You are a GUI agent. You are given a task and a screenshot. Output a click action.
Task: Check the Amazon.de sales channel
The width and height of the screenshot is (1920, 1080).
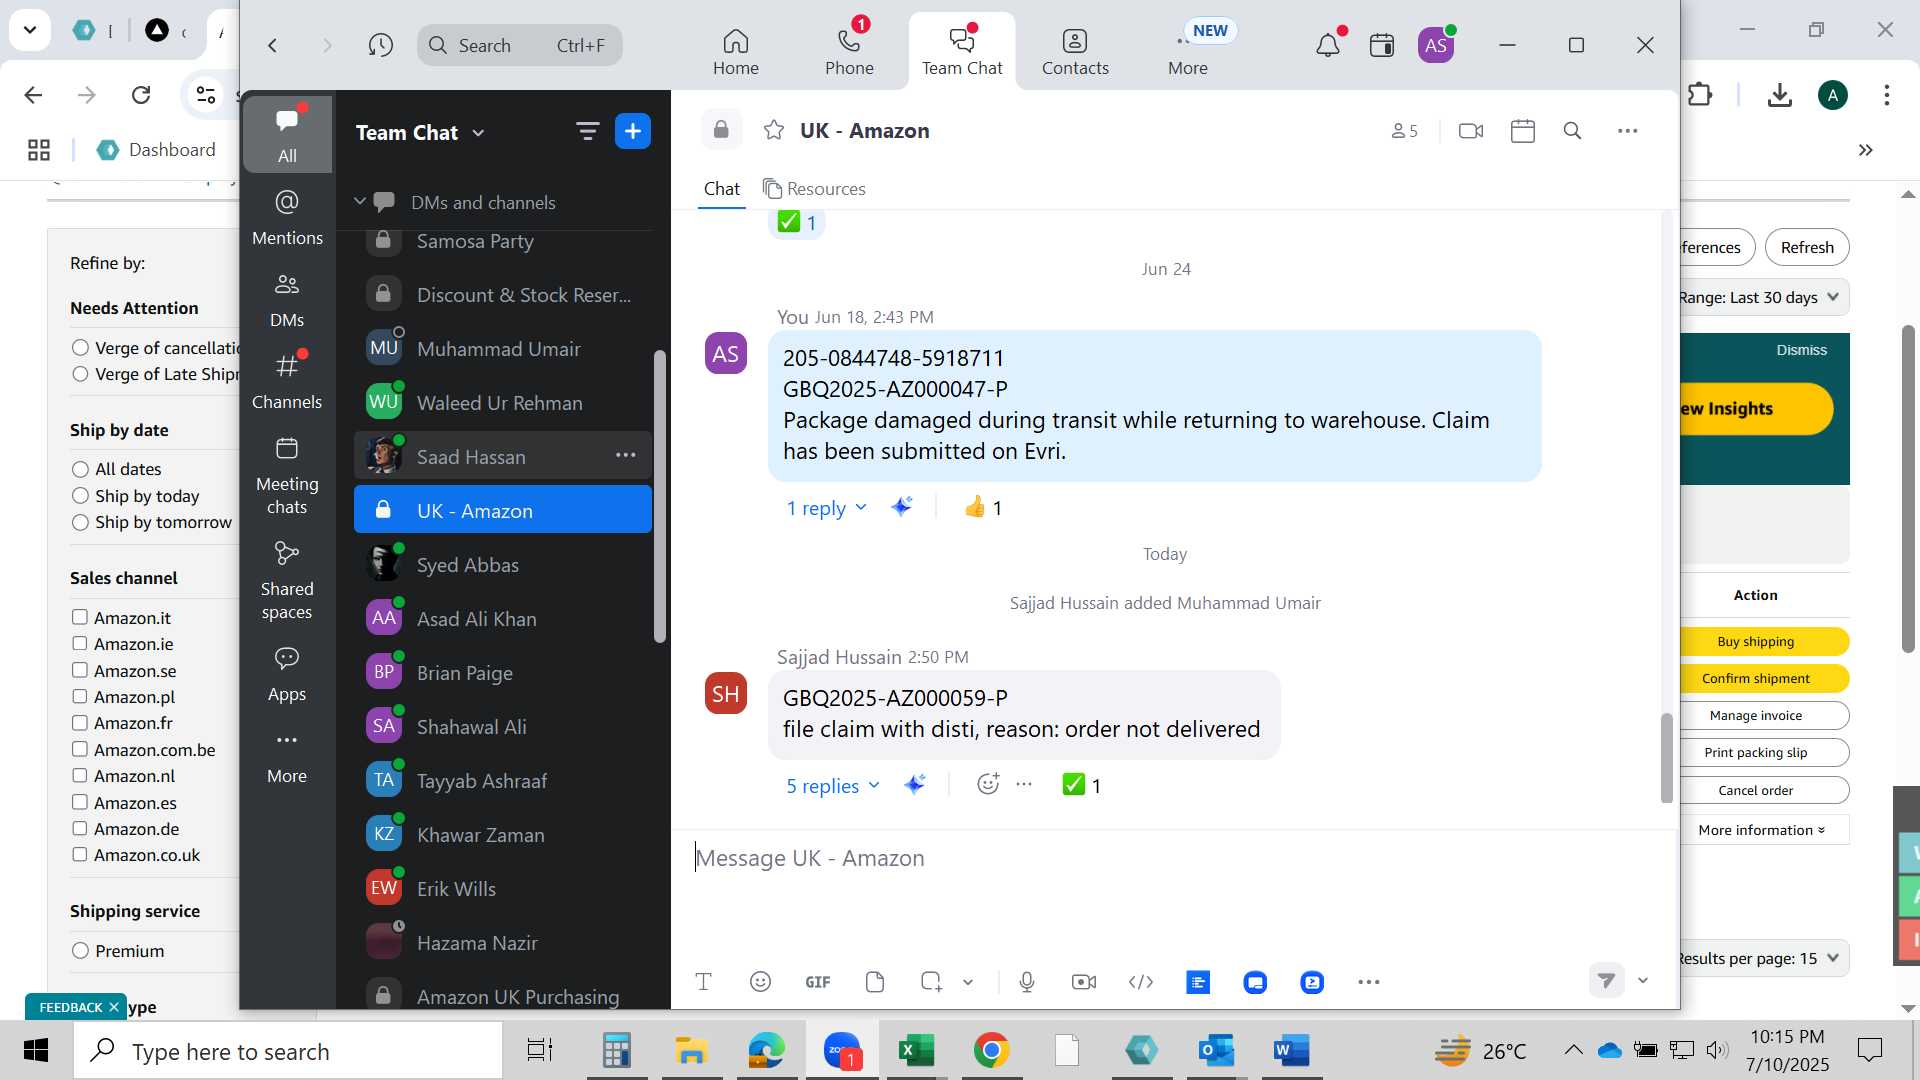(x=80, y=829)
